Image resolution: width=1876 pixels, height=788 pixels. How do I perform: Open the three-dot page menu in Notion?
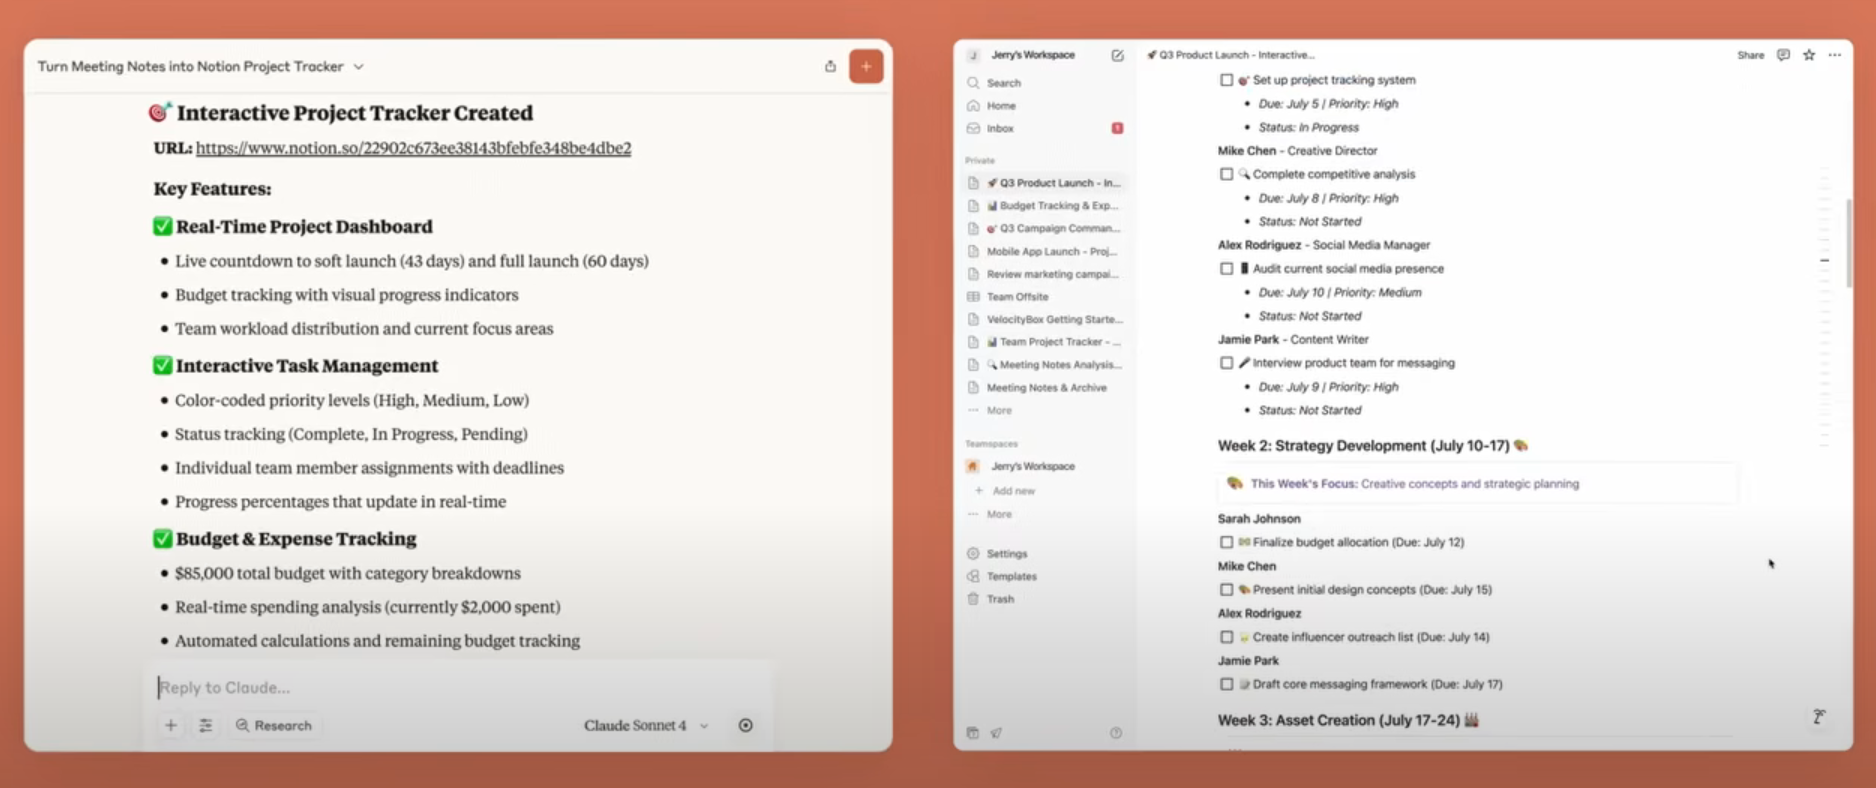[1835, 55]
